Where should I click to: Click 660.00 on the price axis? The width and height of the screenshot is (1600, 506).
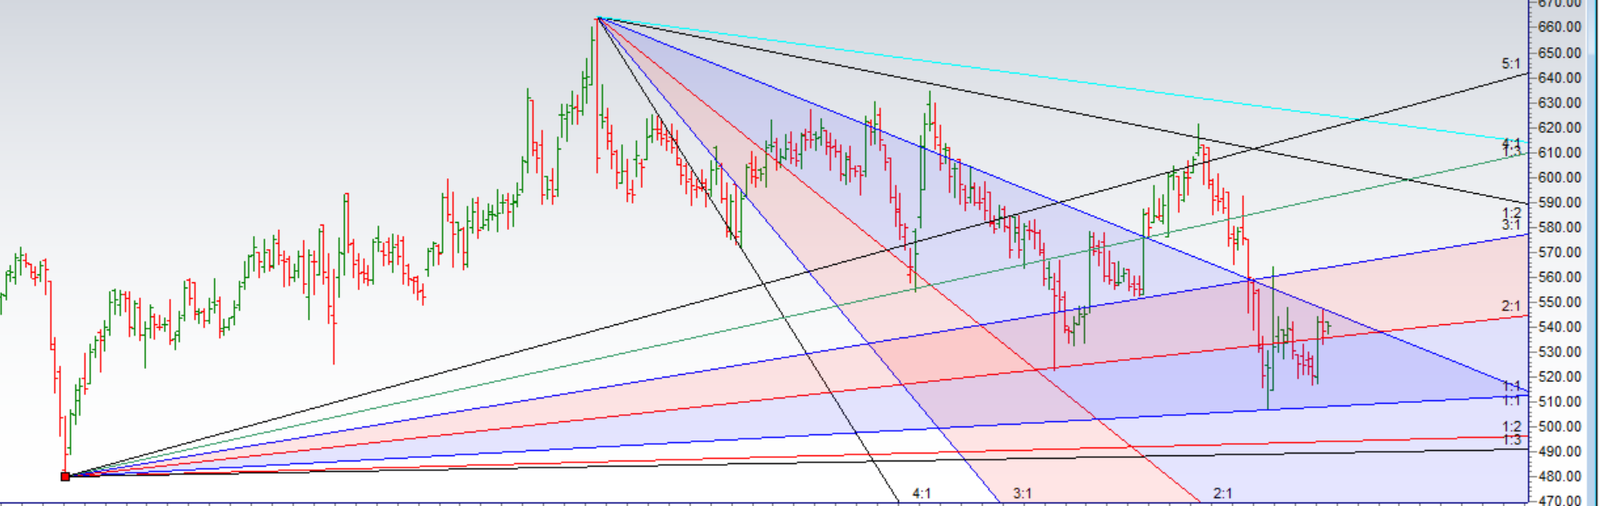pyautogui.click(x=1561, y=28)
